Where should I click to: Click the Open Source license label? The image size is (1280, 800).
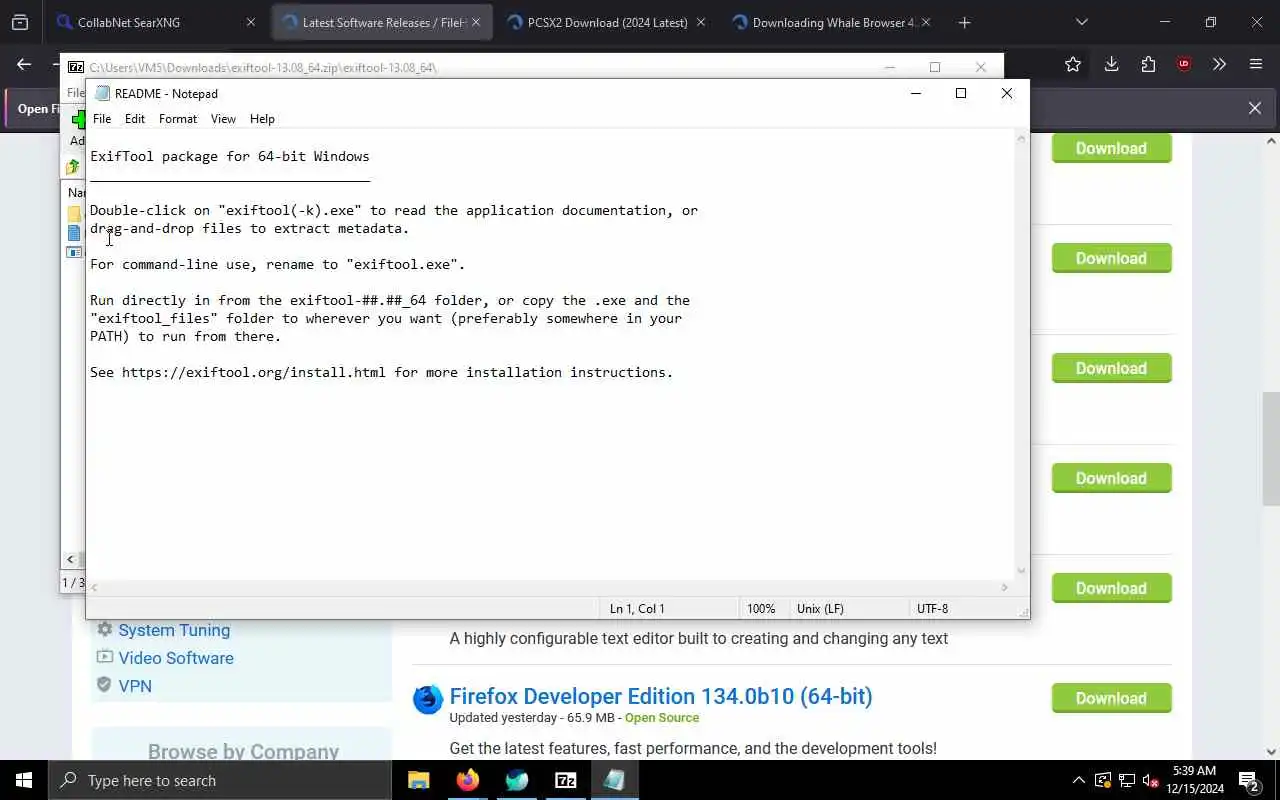pyautogui.click(x=662, y=718)
